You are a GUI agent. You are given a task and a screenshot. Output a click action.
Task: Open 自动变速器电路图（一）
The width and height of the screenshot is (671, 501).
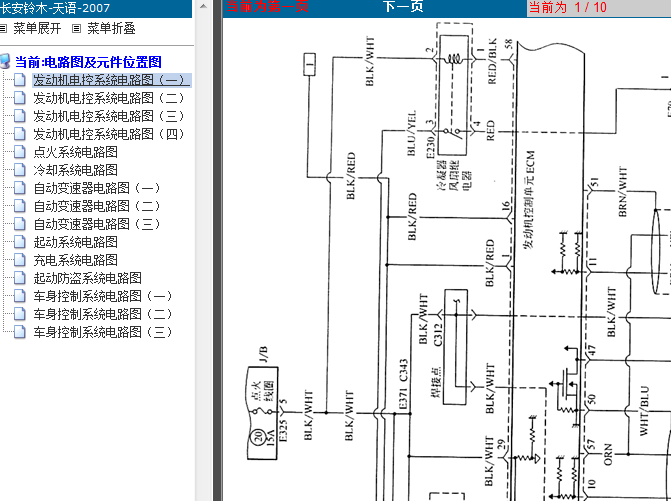tap(97, 188)
